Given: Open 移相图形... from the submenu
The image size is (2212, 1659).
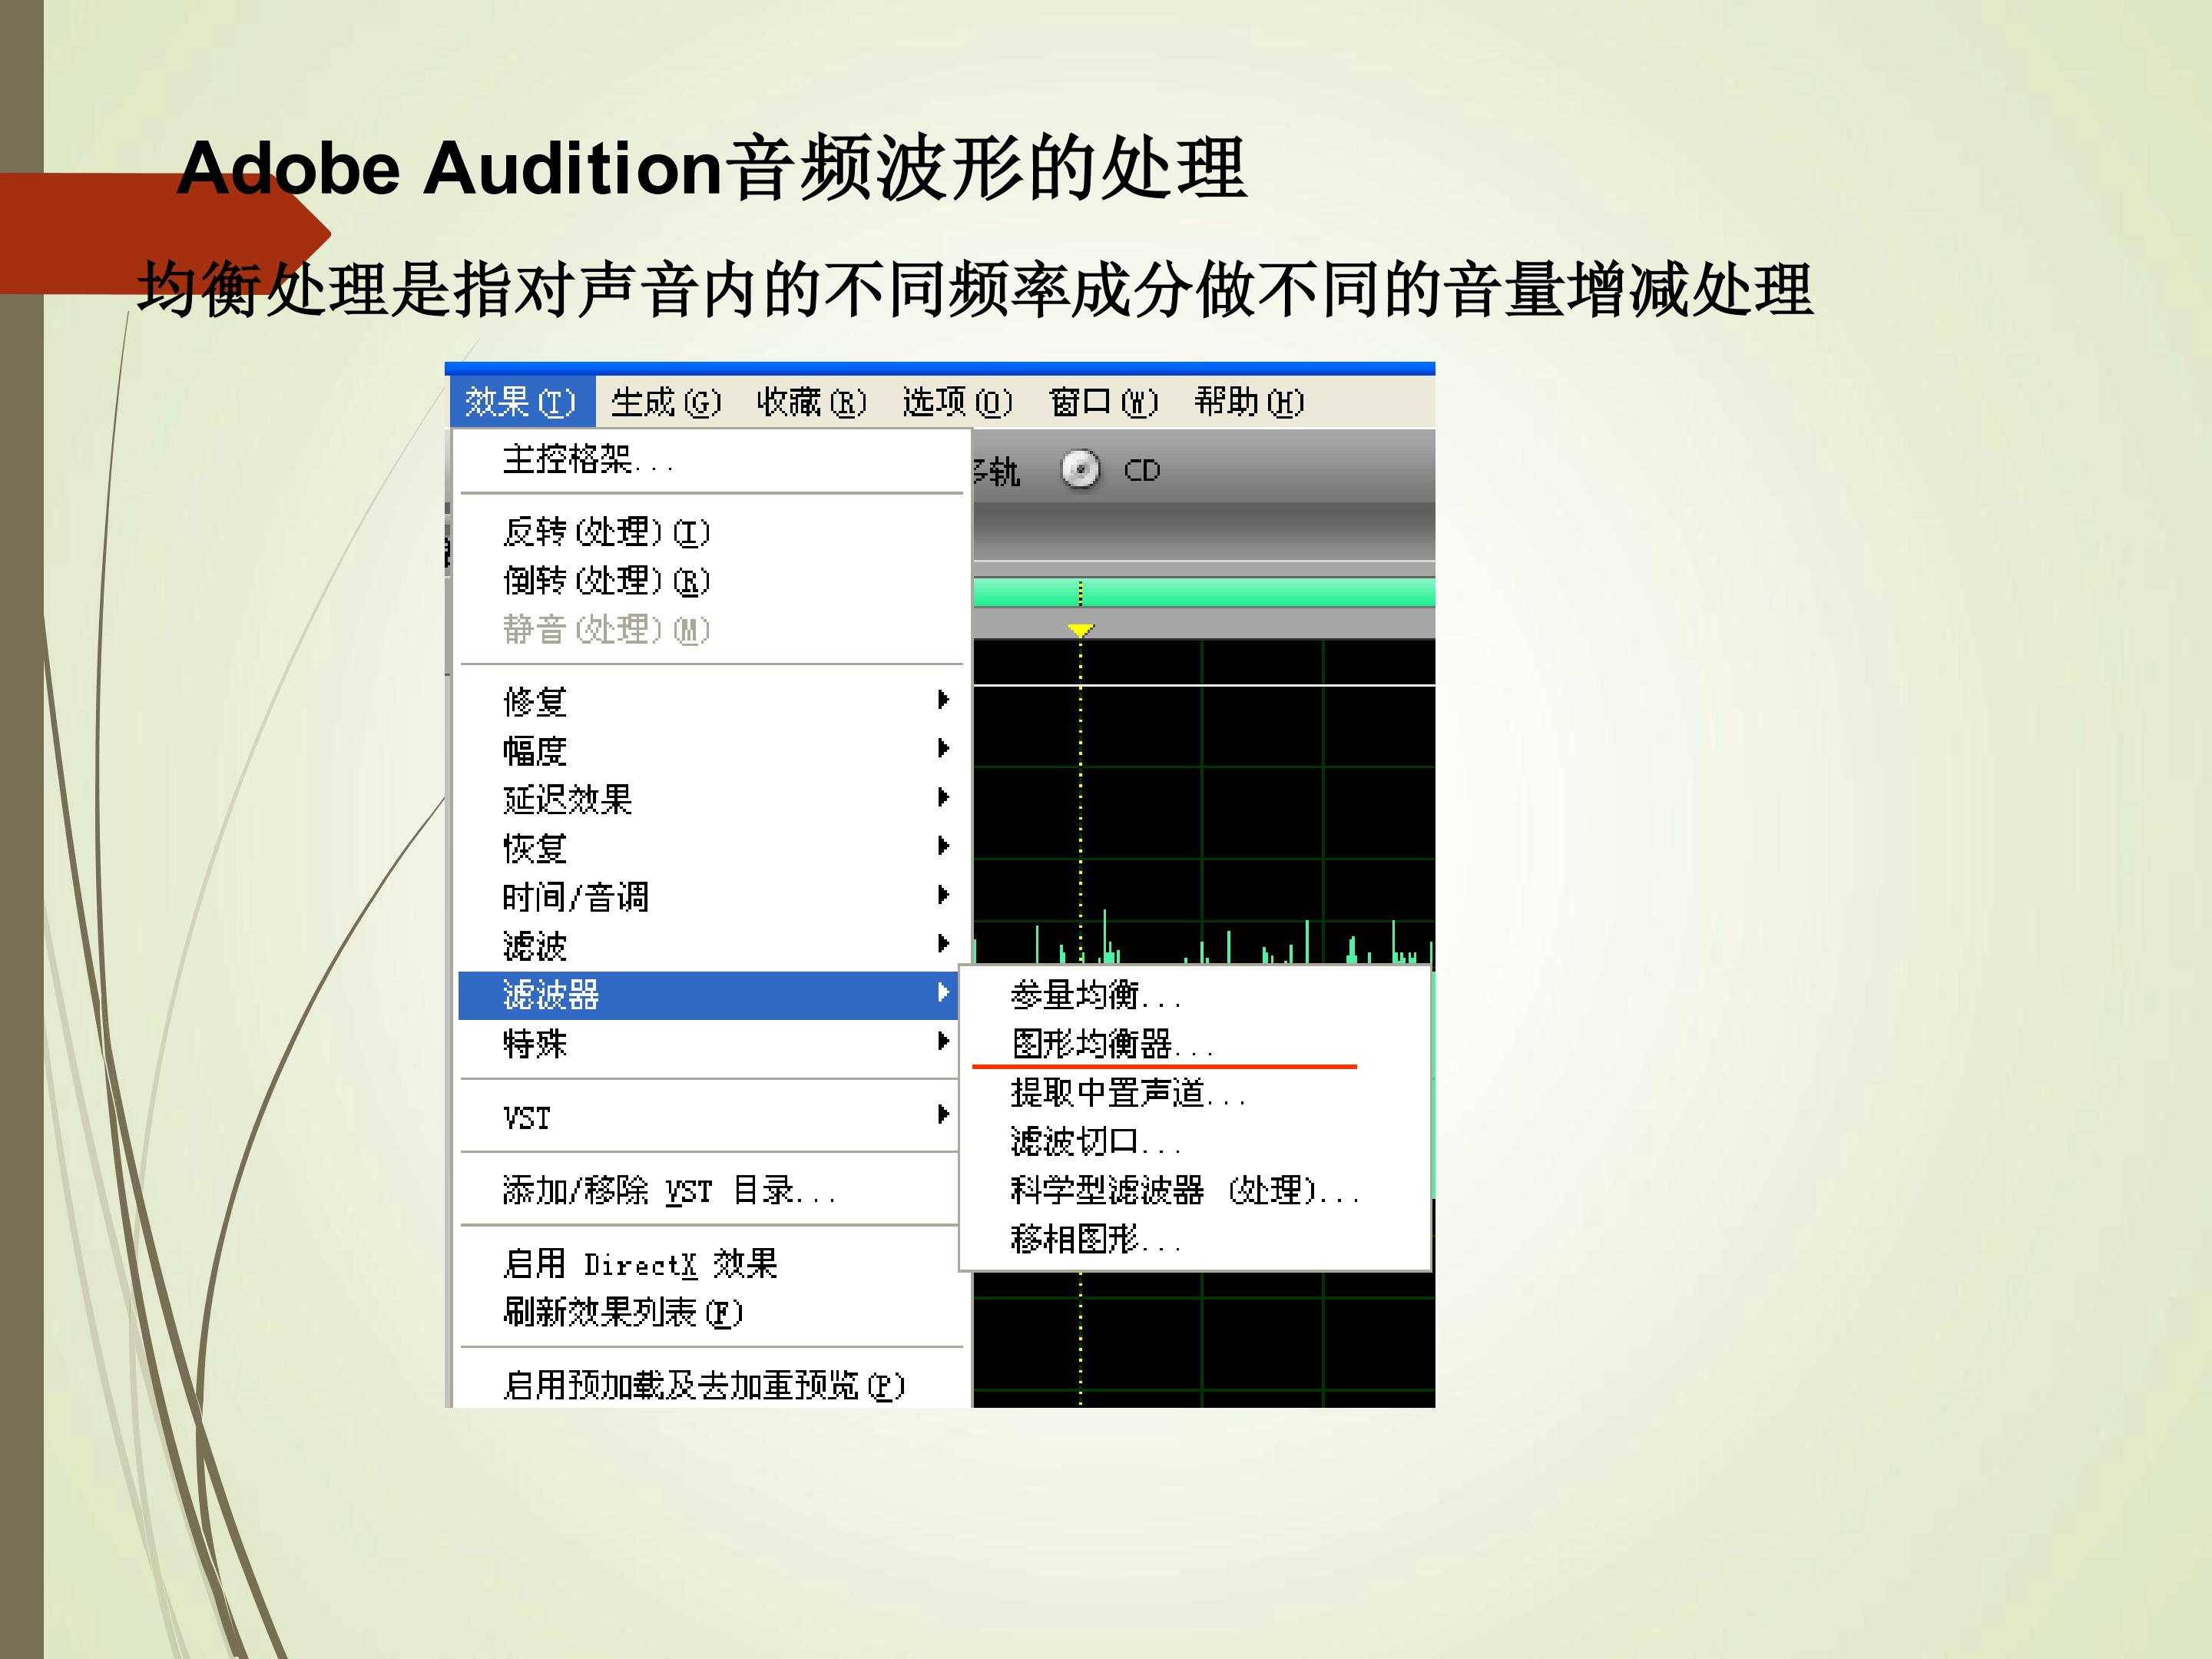Looking at the screenshot, I should 1195,1239.
